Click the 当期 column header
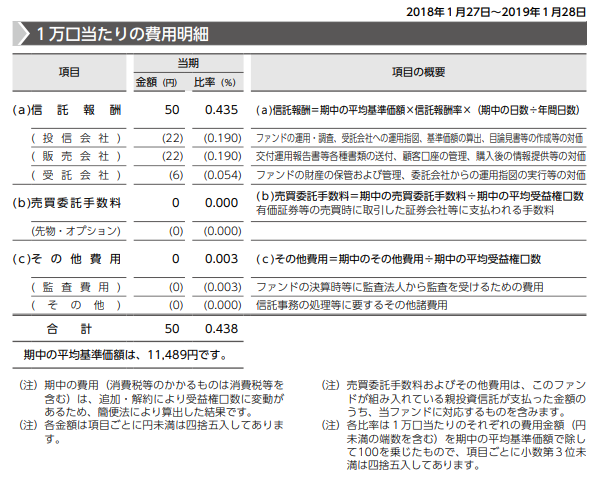The width and height of the screenshot is (597, 481). click(x=188, y=63)
